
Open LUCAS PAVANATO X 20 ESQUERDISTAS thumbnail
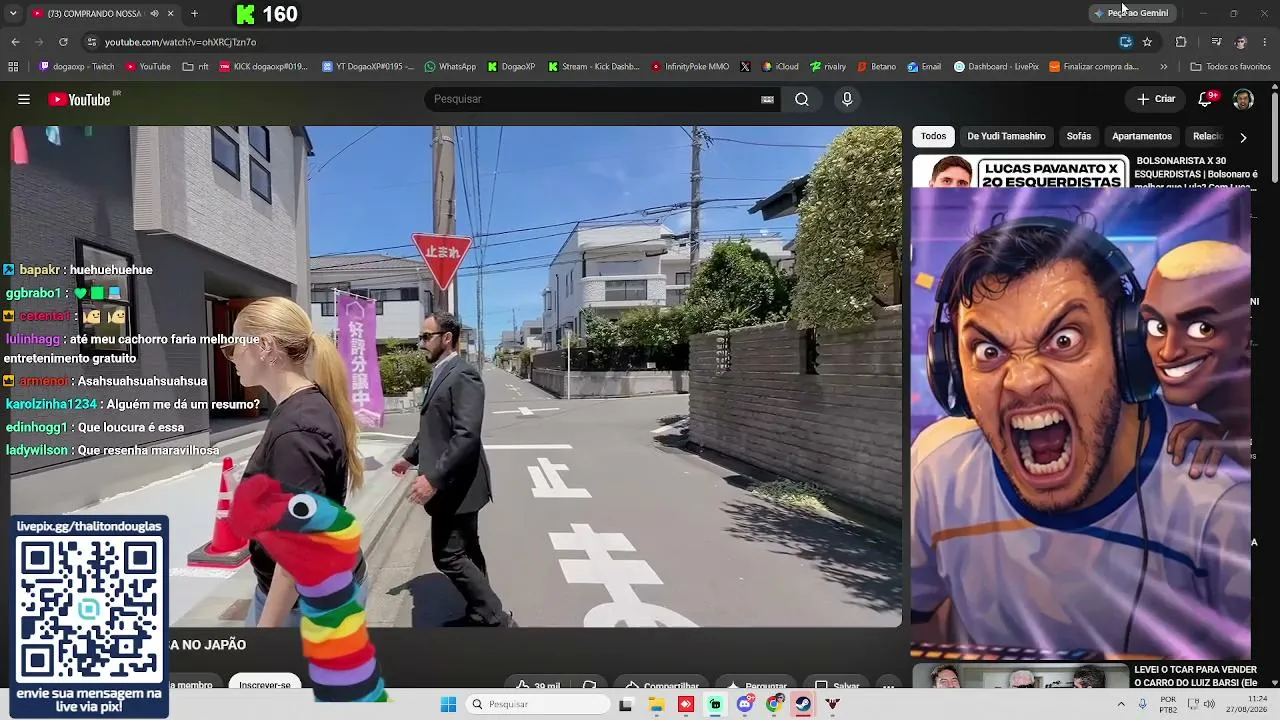pos(1021,171)
